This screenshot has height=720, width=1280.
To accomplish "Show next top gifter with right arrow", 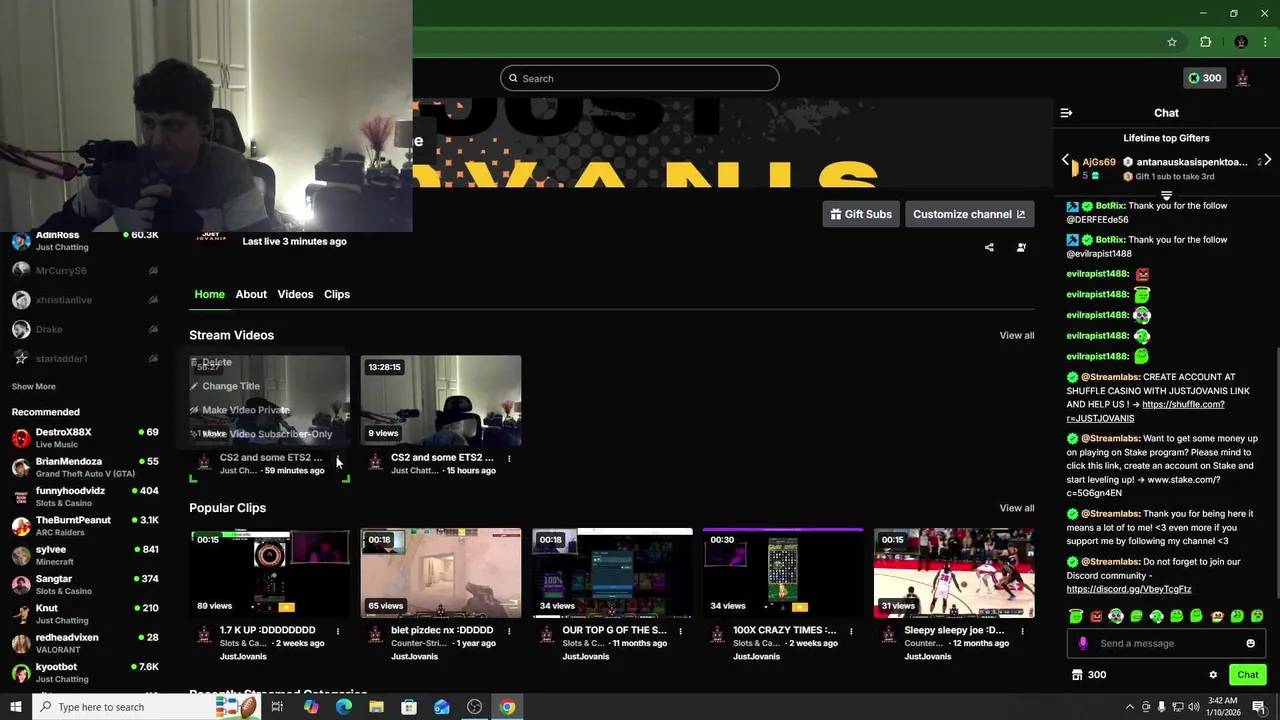I will (1267, 160).
